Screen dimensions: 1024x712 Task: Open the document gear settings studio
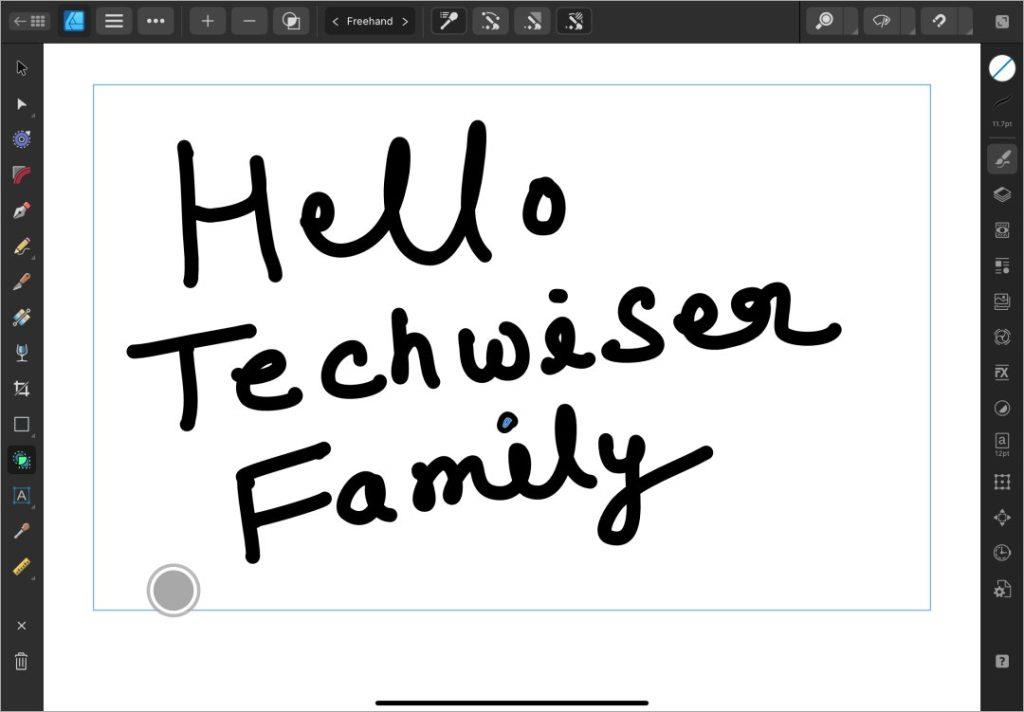click(1002, 589)
